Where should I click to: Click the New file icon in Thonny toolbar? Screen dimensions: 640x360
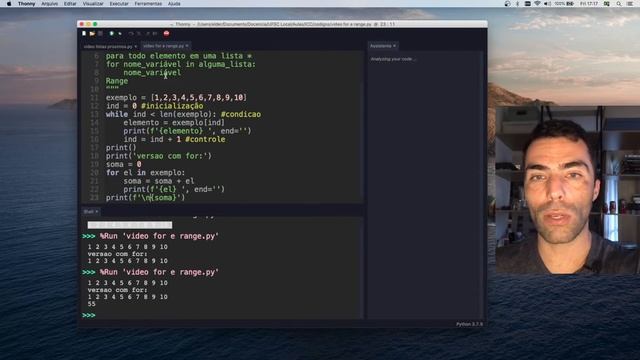tap(84, 33)
